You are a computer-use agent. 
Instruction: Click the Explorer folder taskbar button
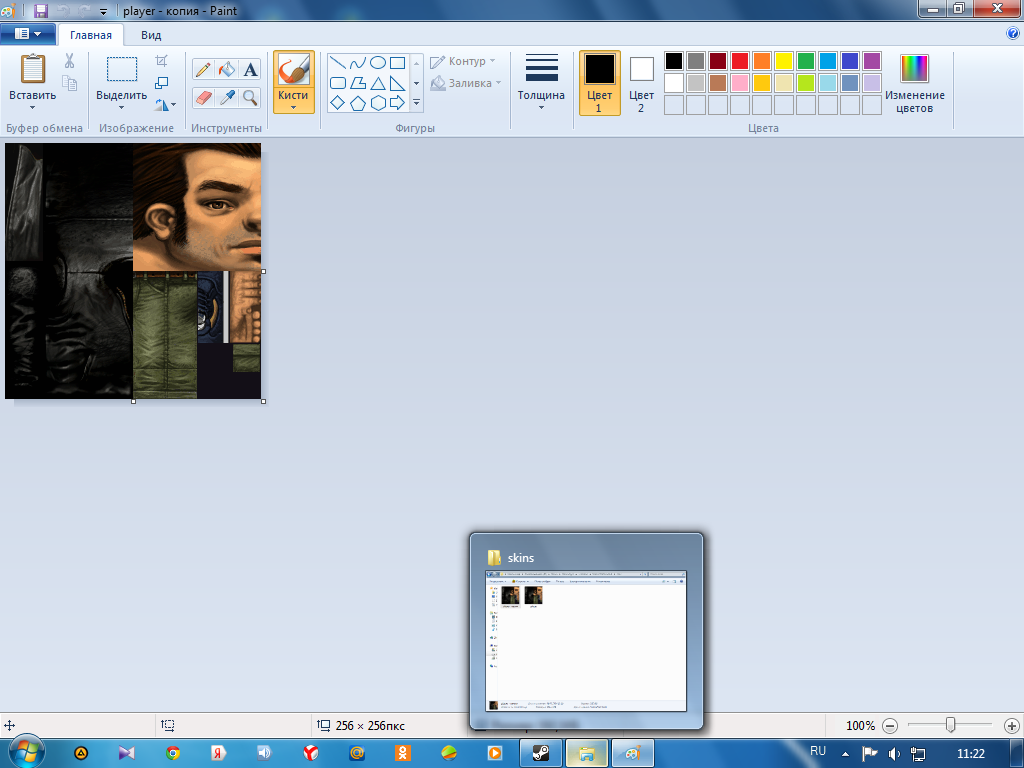(x=586, y=753)
